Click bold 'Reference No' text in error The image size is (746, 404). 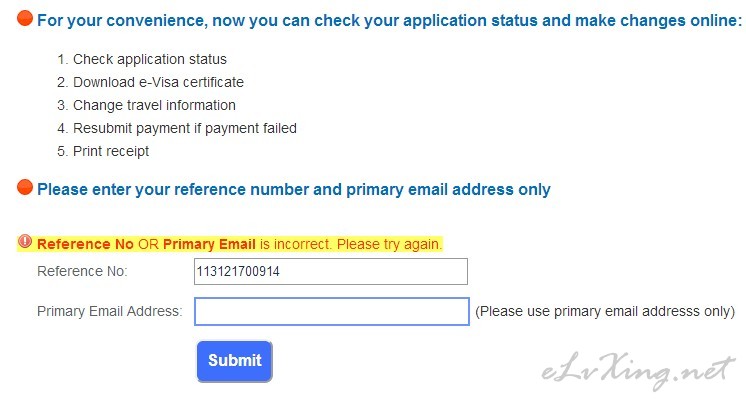(x=85, y=244)
